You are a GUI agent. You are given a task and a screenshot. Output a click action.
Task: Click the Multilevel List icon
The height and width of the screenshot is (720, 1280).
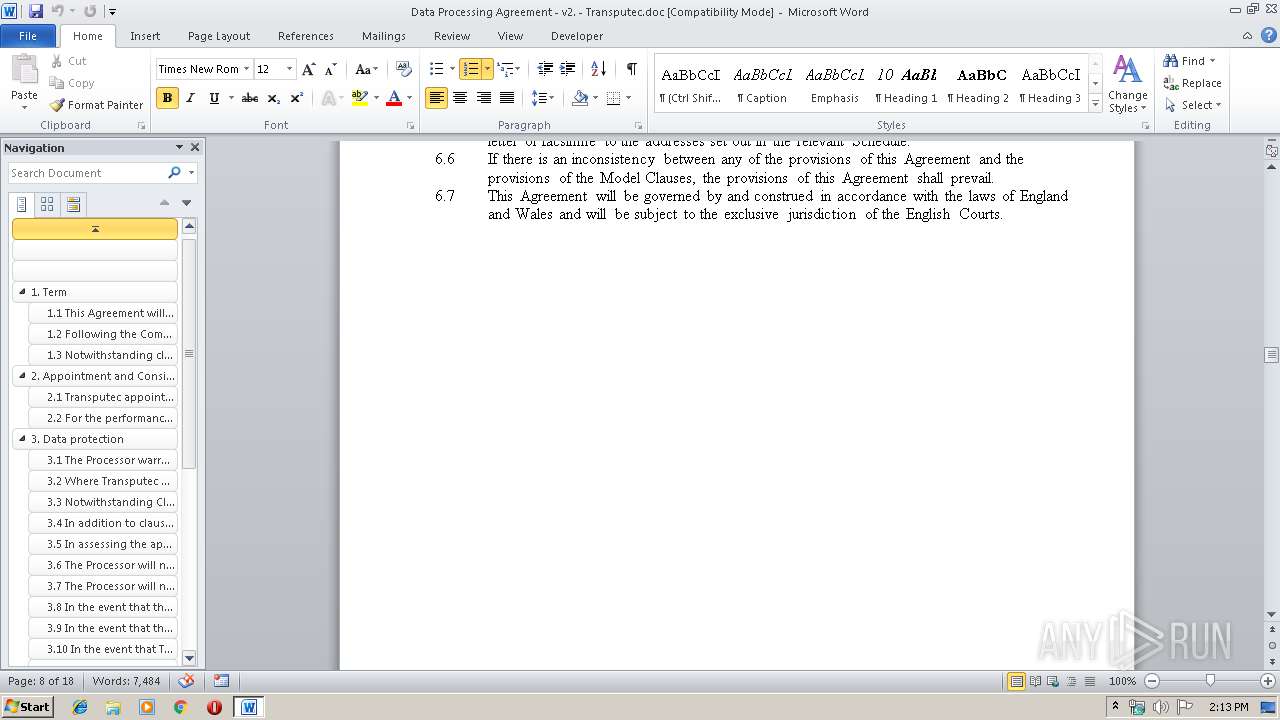(505, 69)
